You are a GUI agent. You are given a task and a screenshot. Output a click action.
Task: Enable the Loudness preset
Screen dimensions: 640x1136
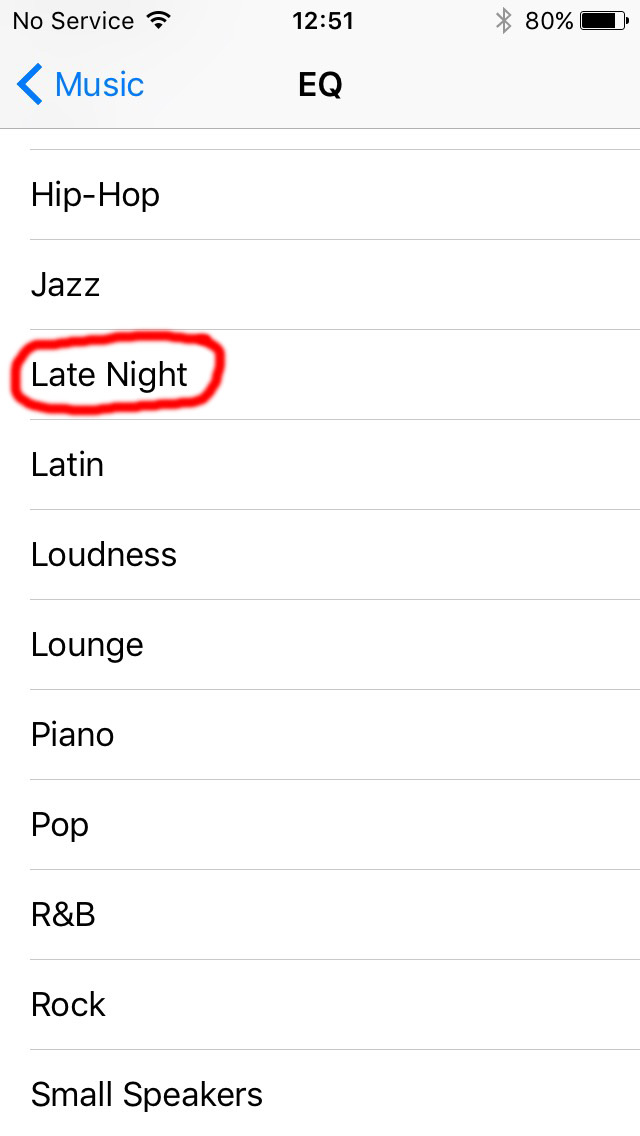[x=320, y=554]
